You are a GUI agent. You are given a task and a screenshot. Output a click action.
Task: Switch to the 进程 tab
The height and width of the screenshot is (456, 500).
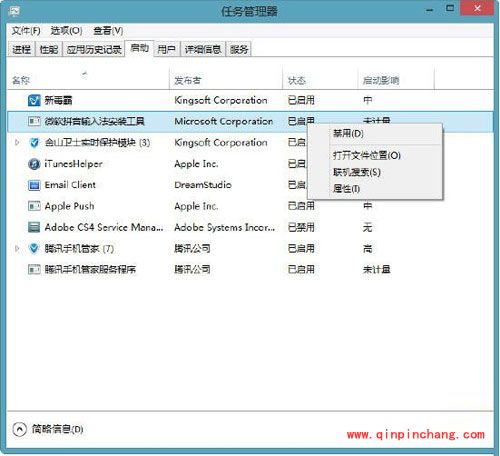point(21,50)
